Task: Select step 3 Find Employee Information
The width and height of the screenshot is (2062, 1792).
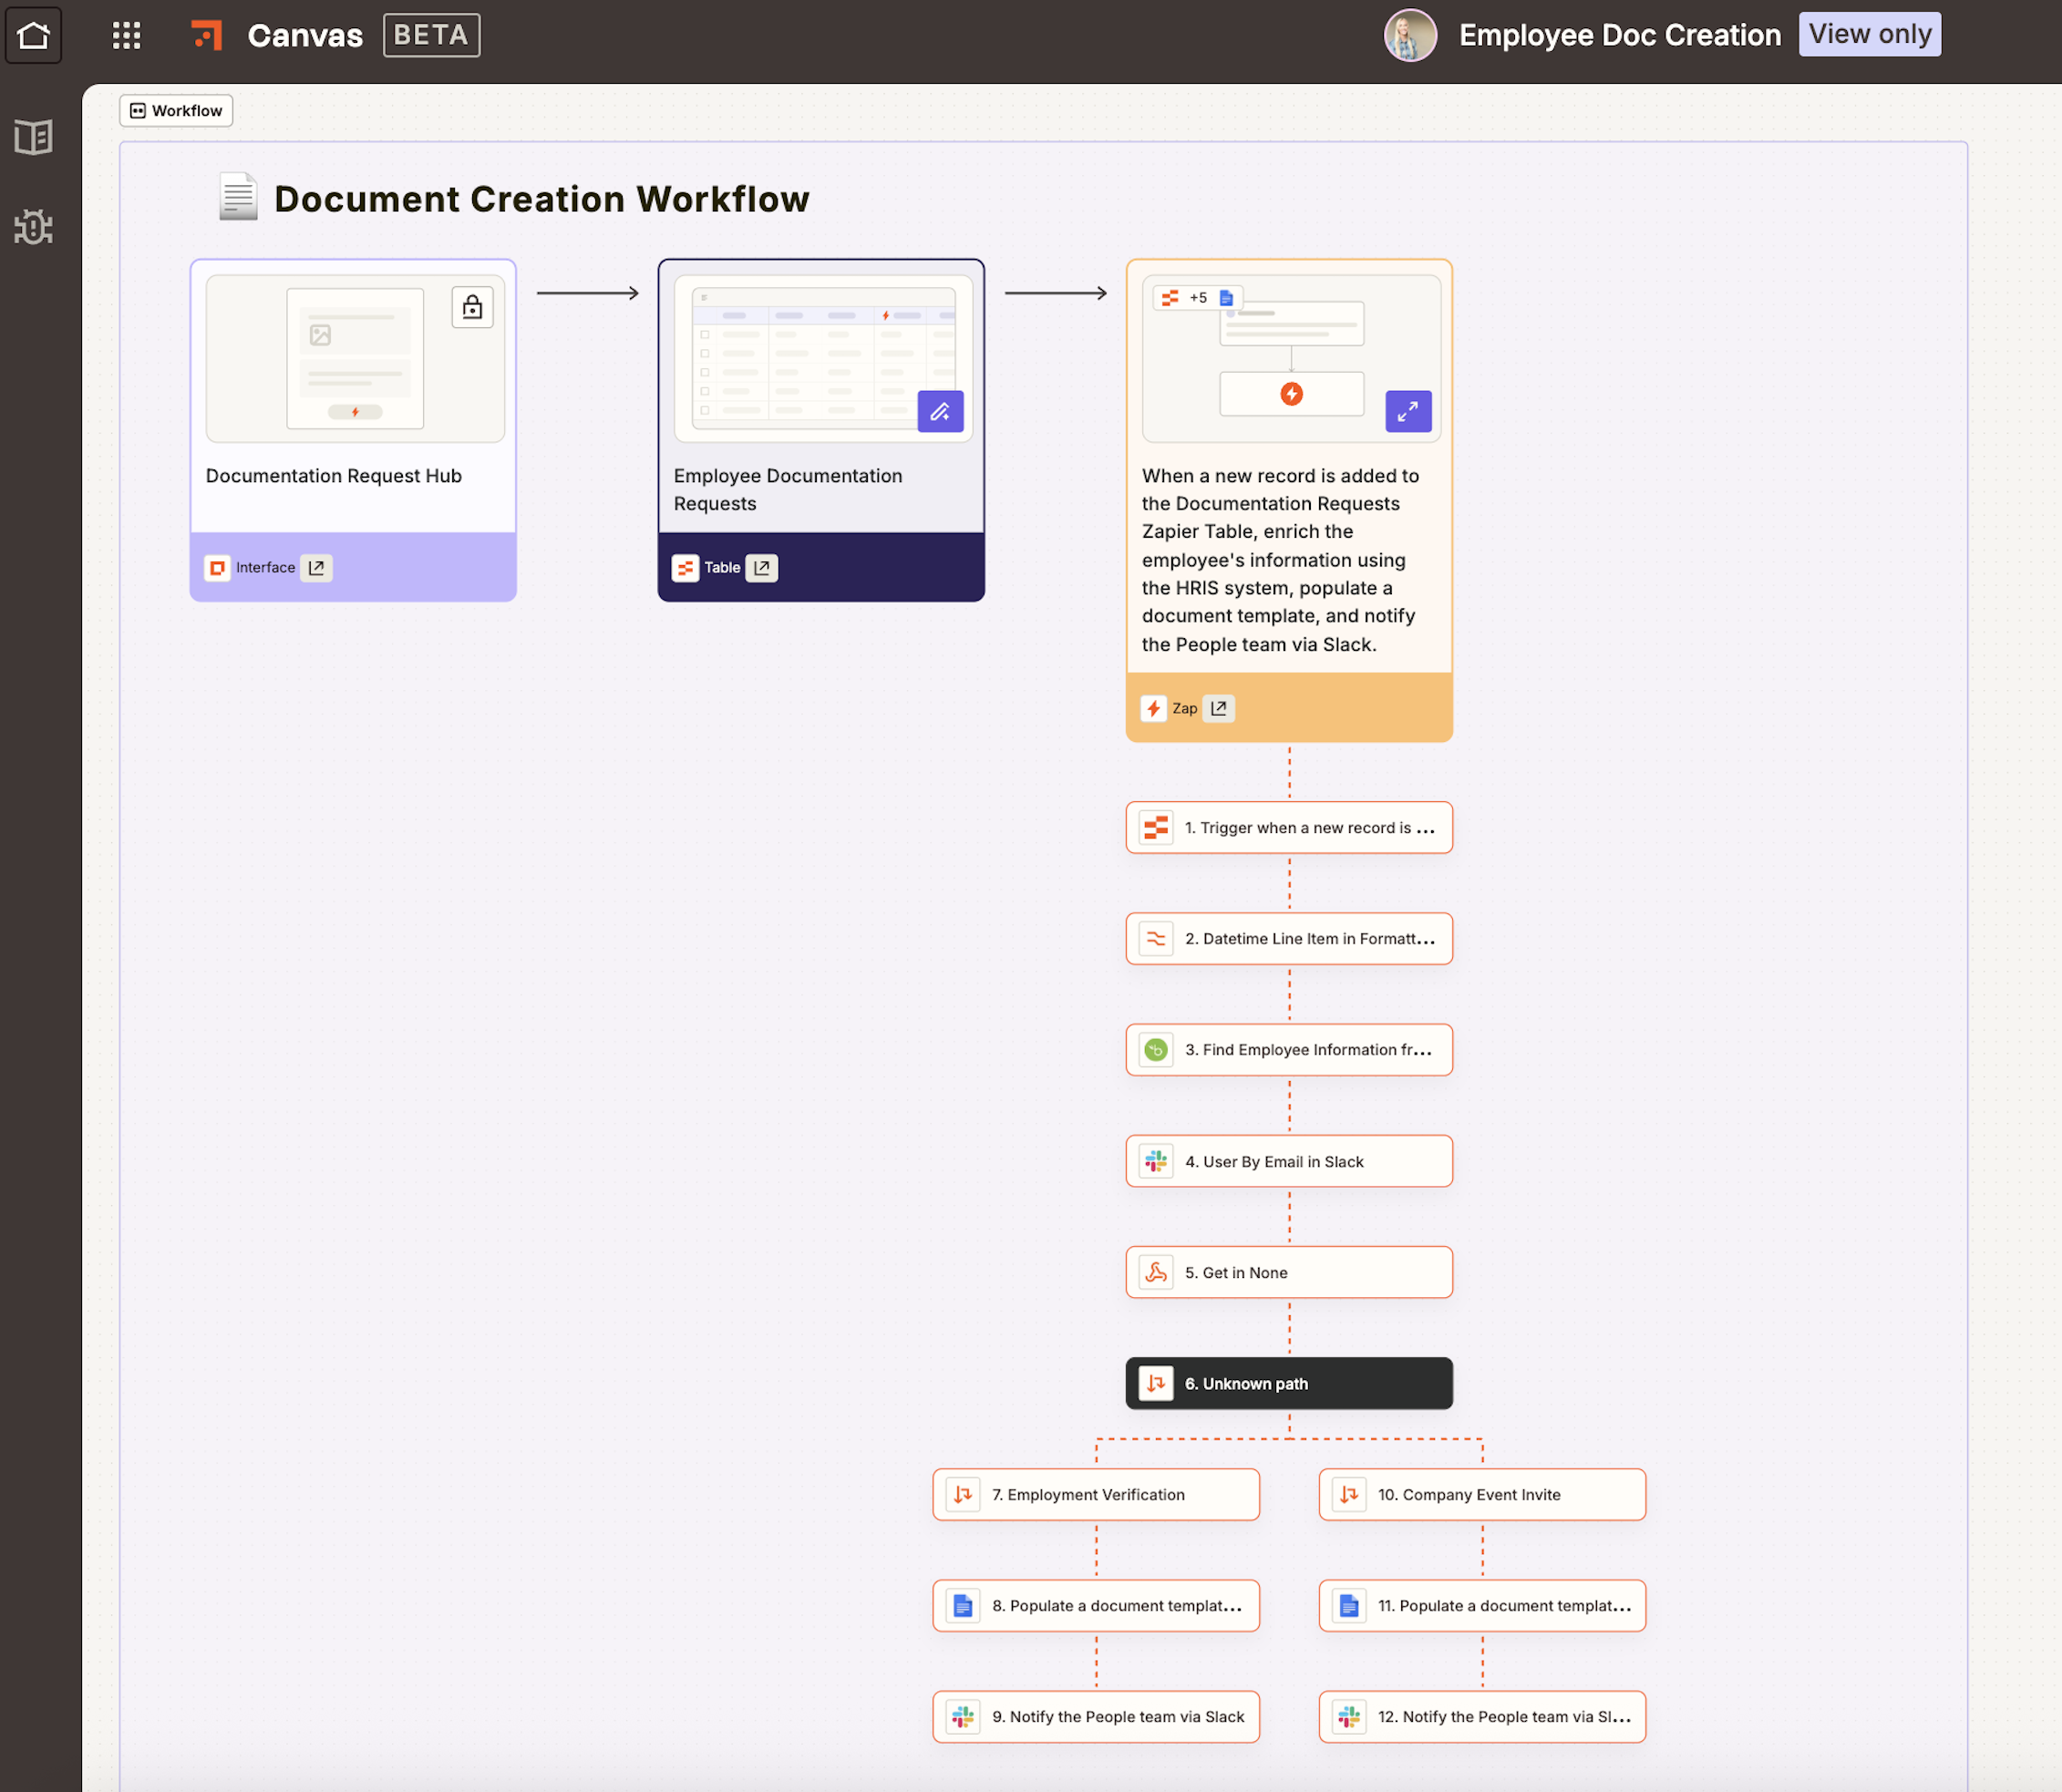Action: click(x=1288, y=1050)
